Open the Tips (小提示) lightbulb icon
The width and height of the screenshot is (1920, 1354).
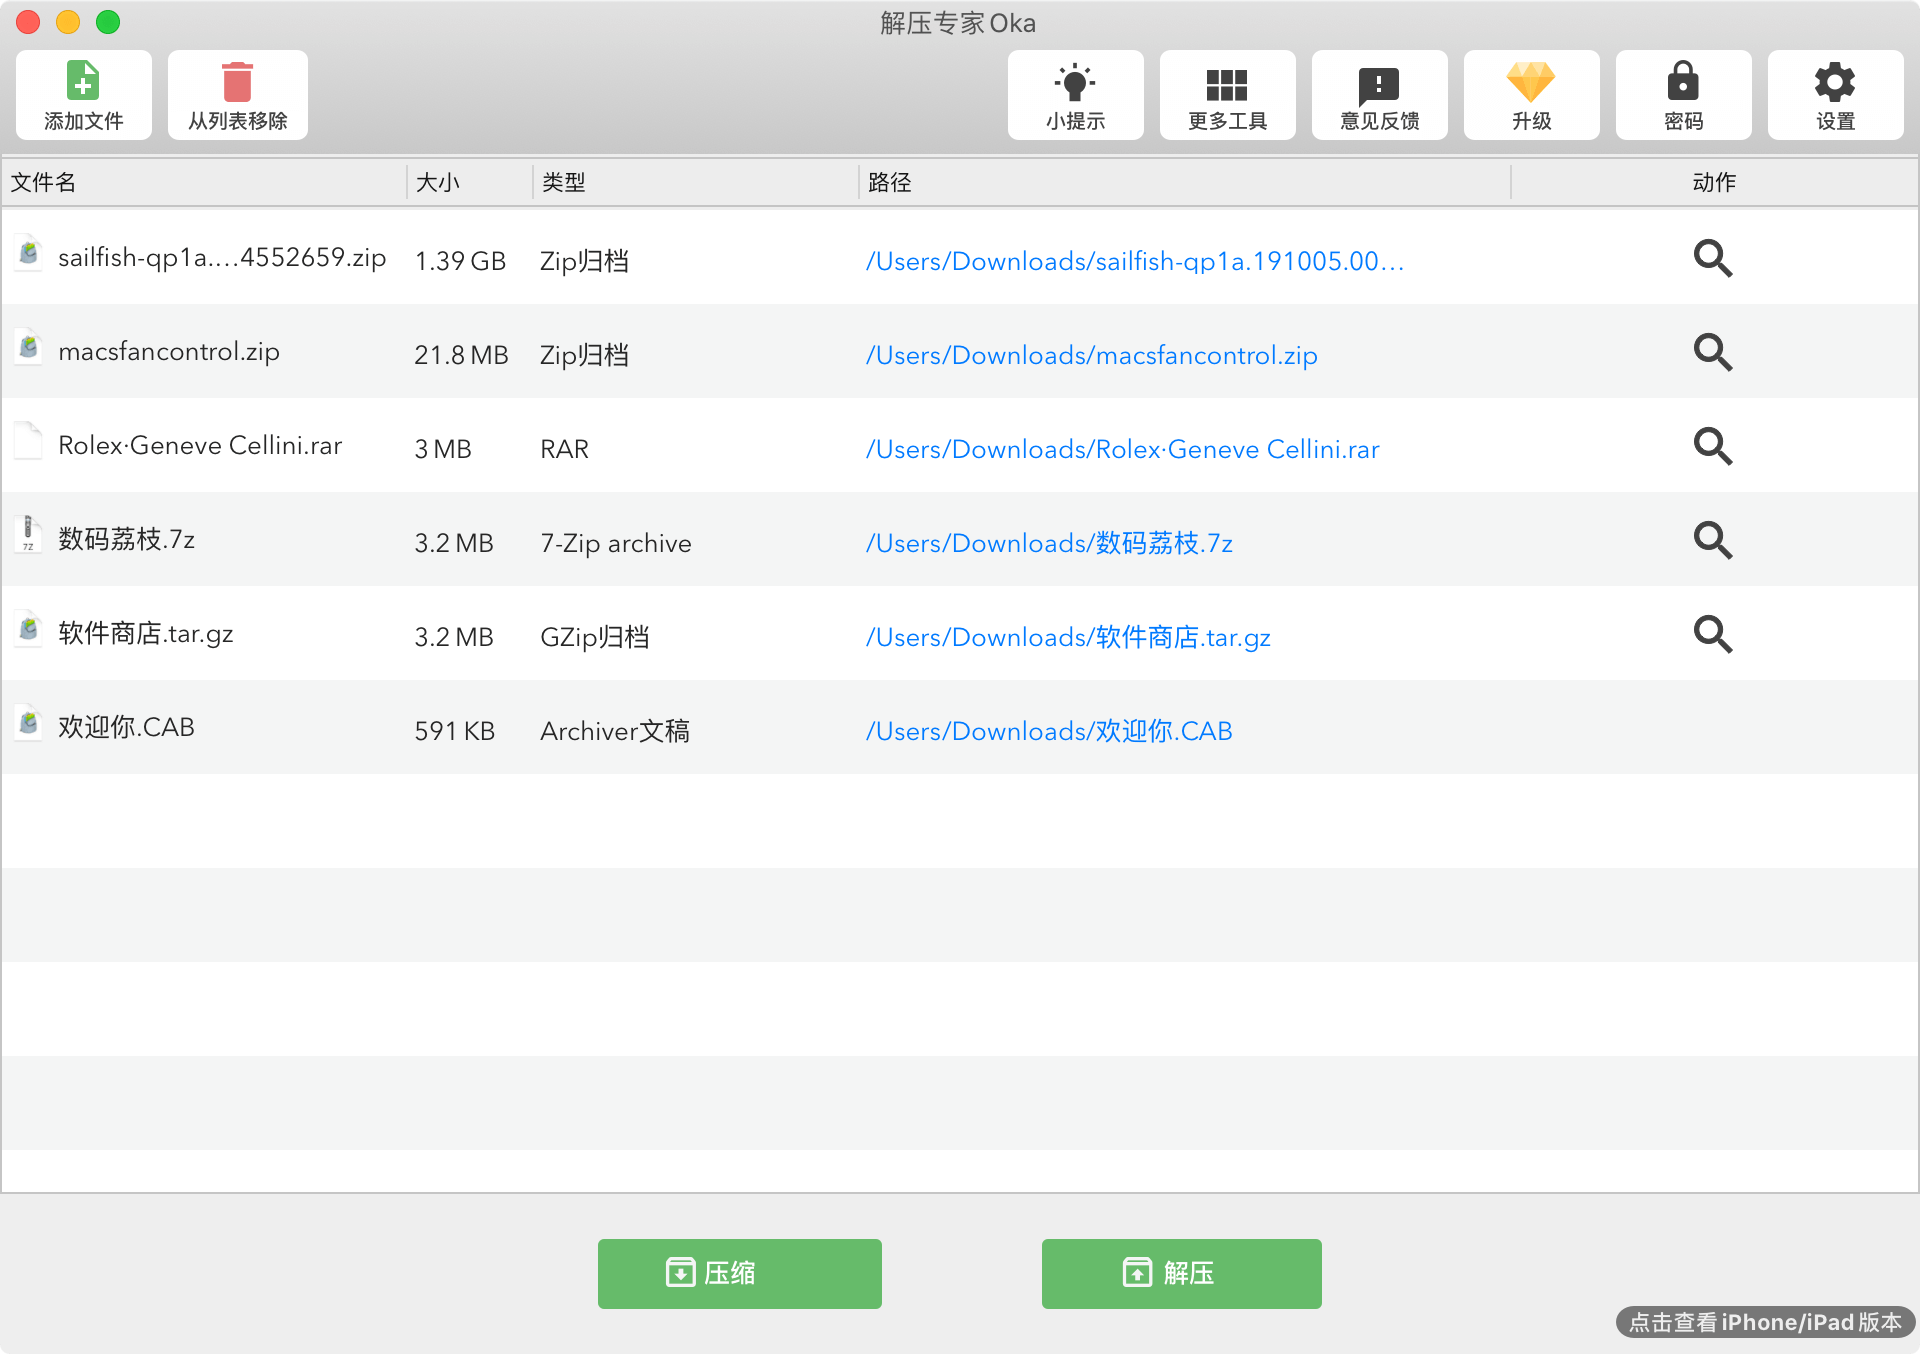click(1075, 82)
